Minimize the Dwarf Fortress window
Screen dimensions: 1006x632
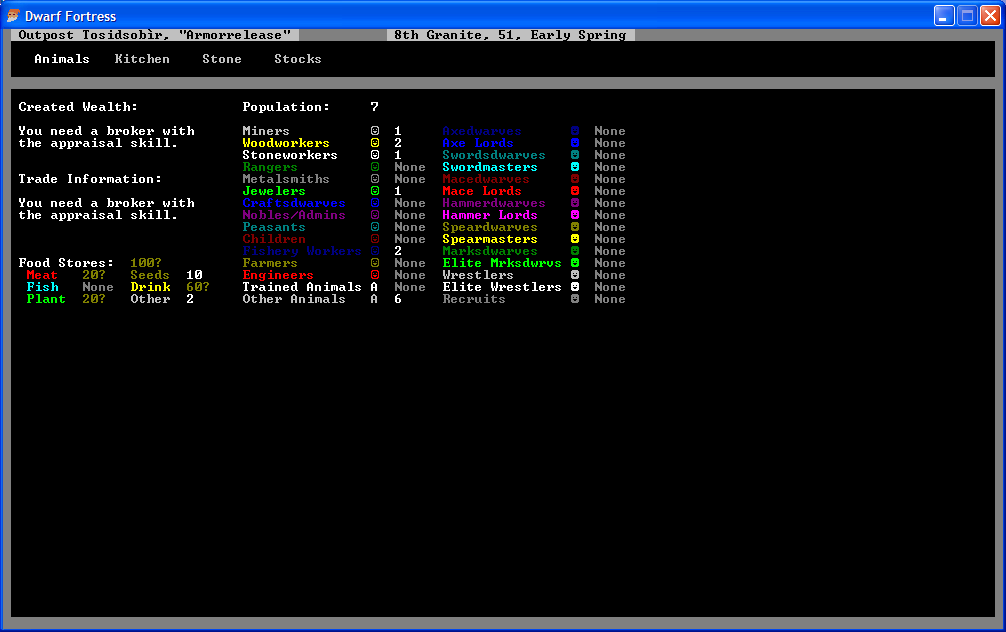(944, 16)
